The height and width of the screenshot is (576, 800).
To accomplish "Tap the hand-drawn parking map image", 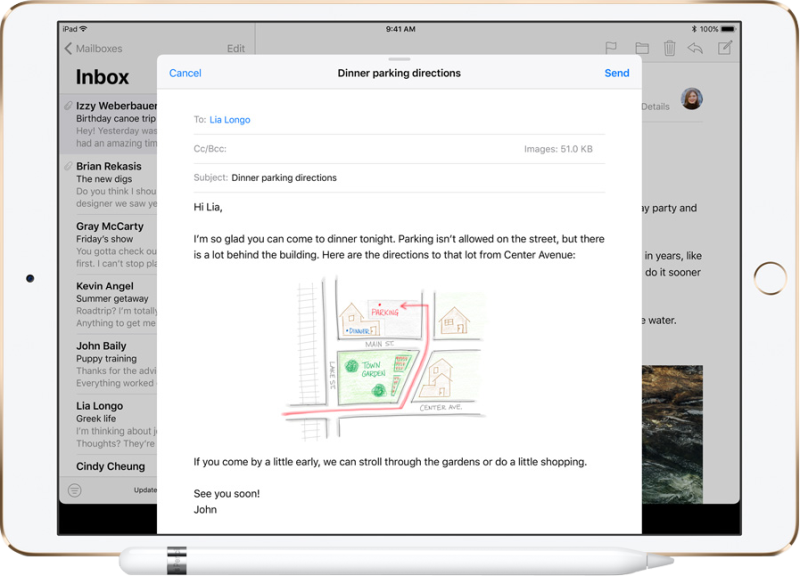I will (x=384, y=358).
